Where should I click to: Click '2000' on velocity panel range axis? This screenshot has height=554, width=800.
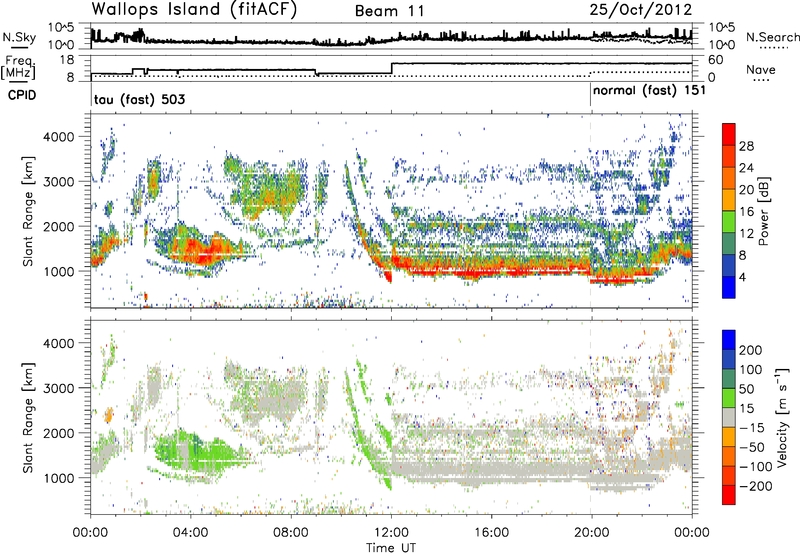tap(58, 433)
